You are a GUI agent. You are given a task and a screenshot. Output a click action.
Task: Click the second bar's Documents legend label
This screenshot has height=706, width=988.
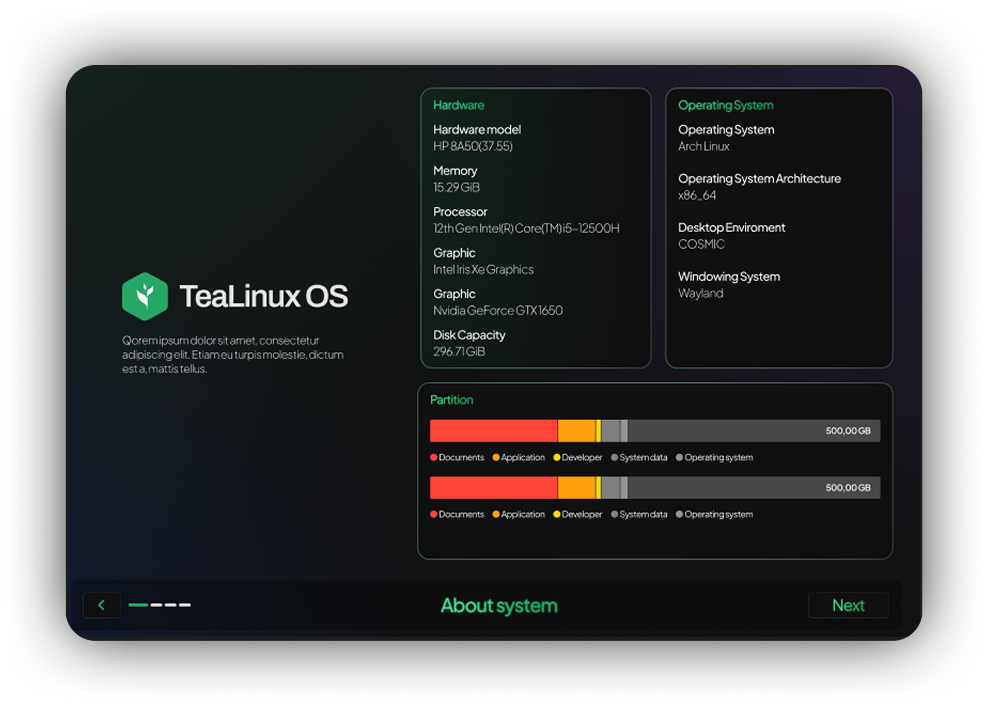click(x=461, y=514)
